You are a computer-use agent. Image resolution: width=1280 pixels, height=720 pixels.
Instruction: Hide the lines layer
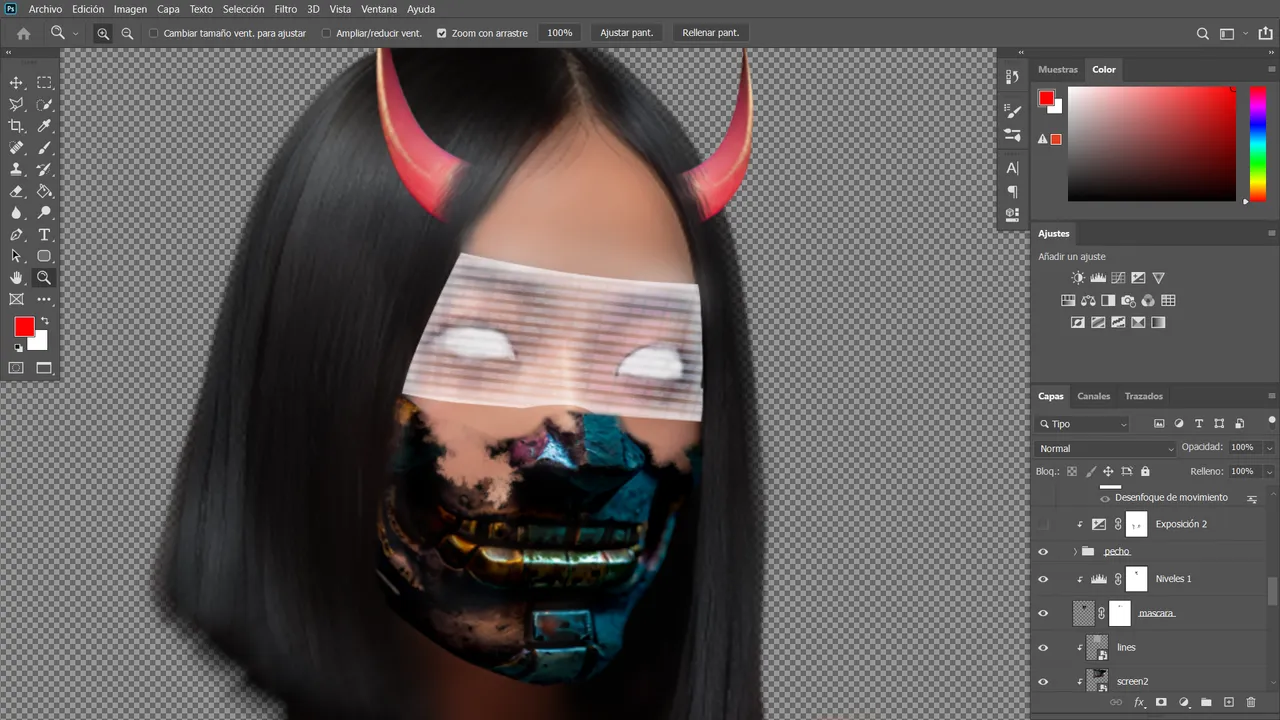point(1043,648)
